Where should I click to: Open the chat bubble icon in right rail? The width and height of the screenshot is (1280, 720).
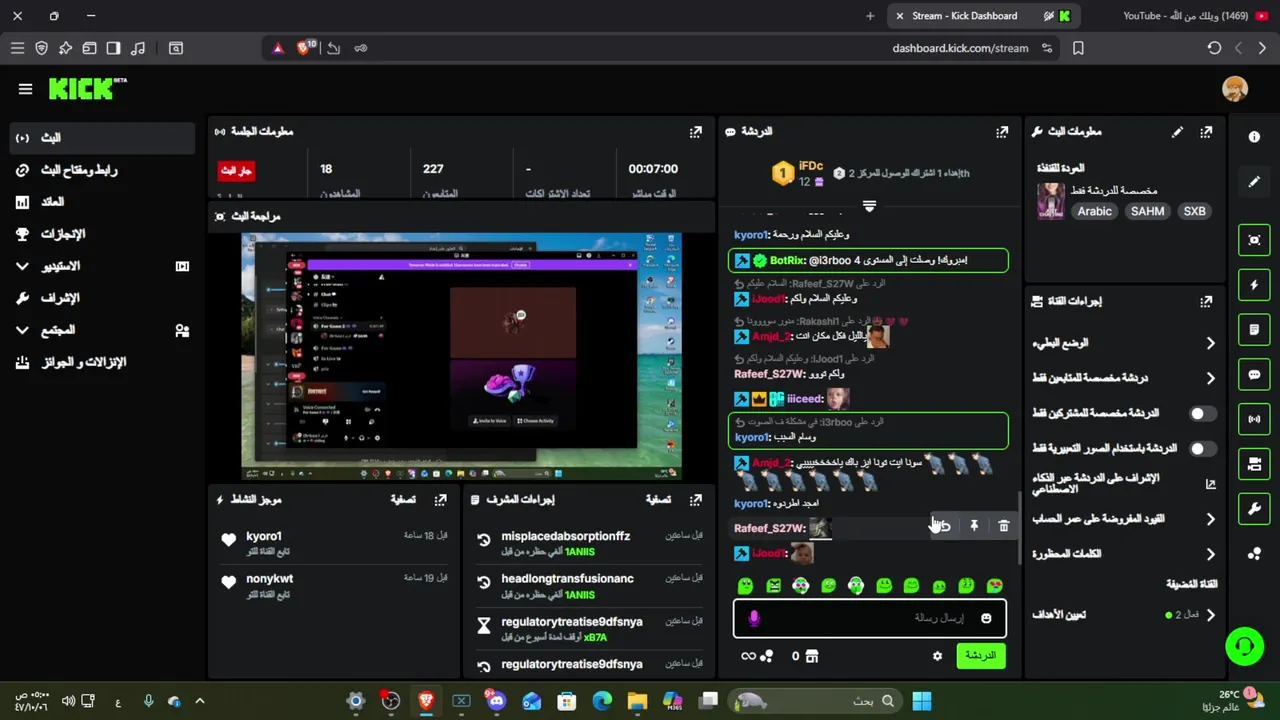(1254, 374)
